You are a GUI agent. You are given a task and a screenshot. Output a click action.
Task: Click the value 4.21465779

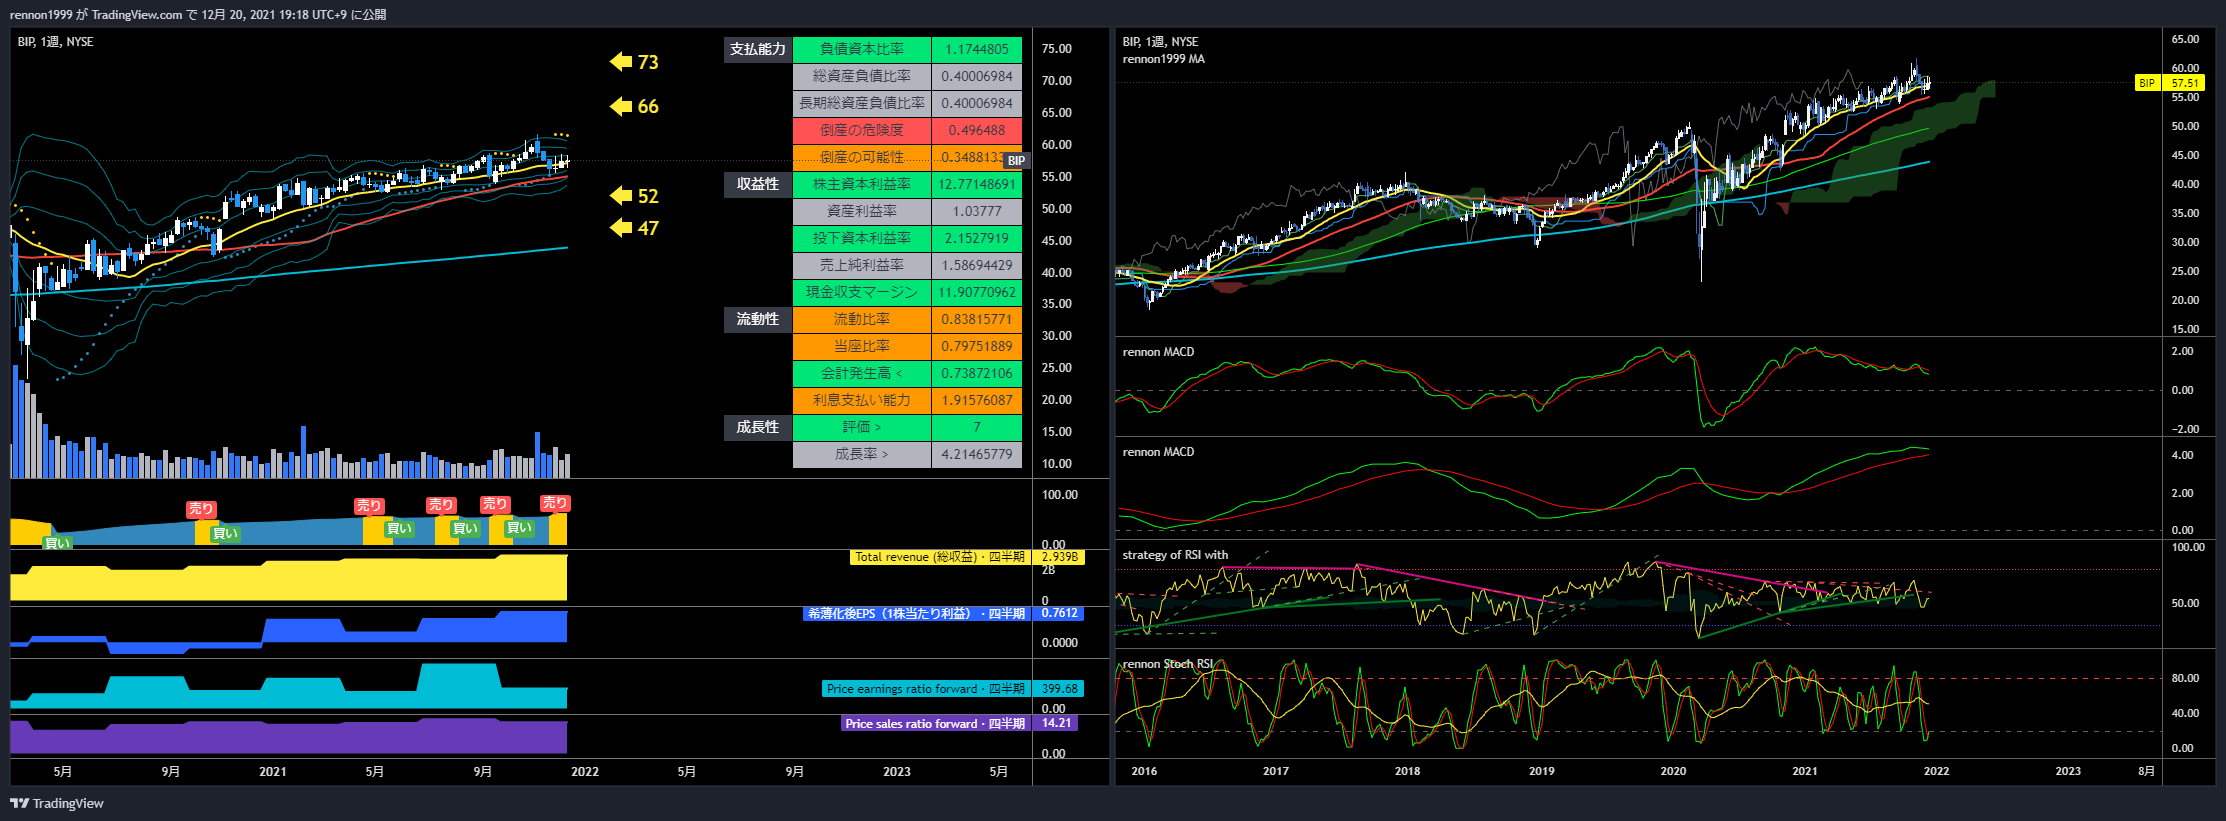coord(977,454)
